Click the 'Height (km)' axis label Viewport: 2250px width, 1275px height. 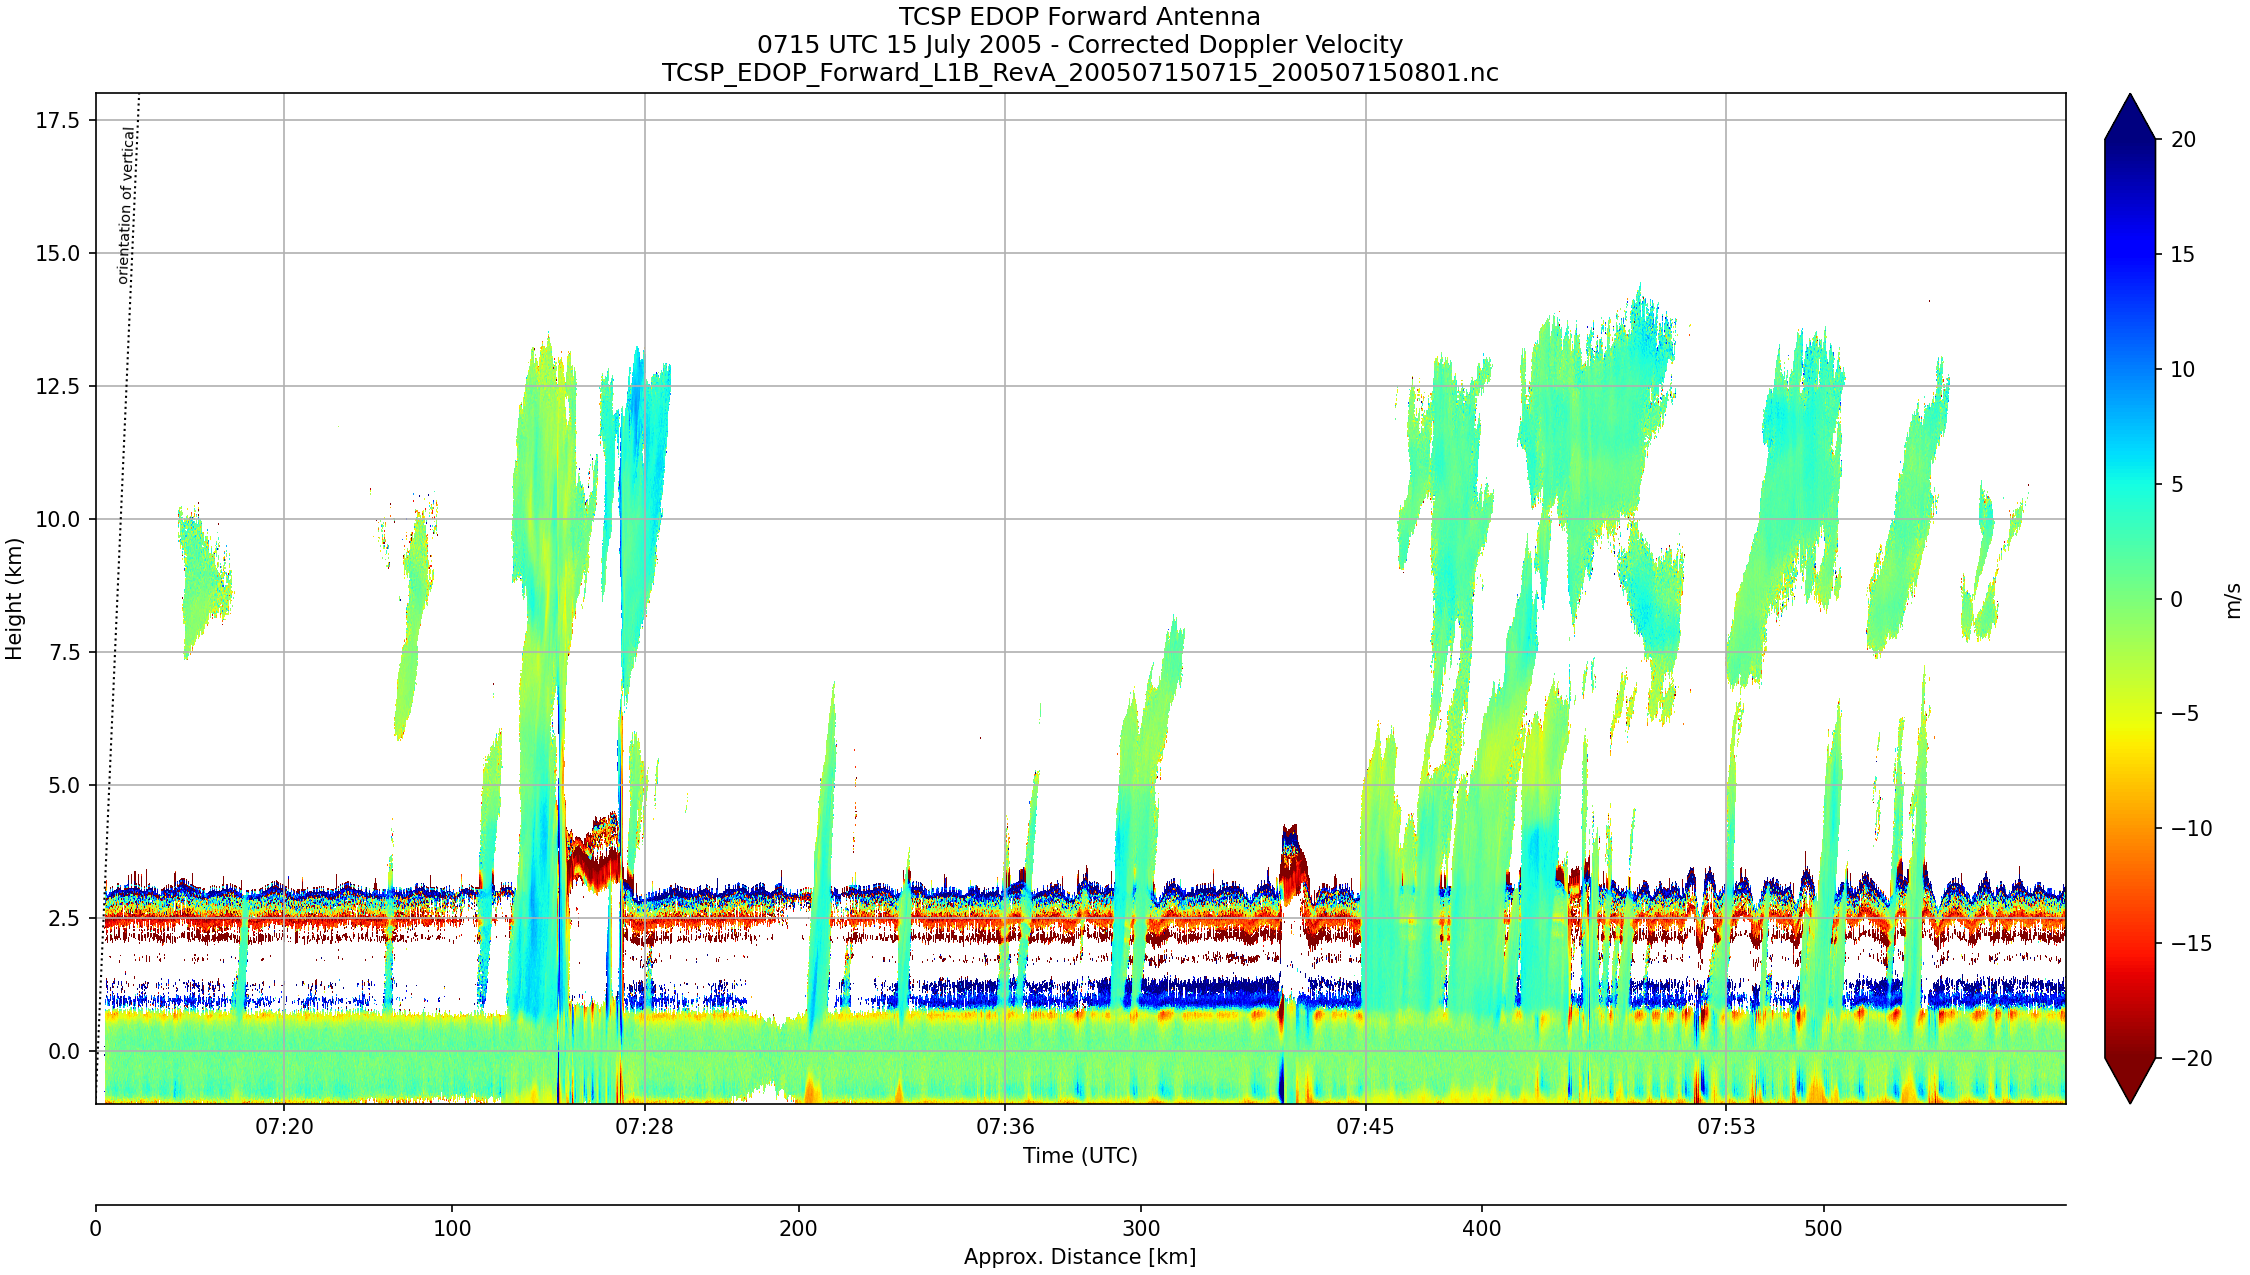(x=13, y=598)
